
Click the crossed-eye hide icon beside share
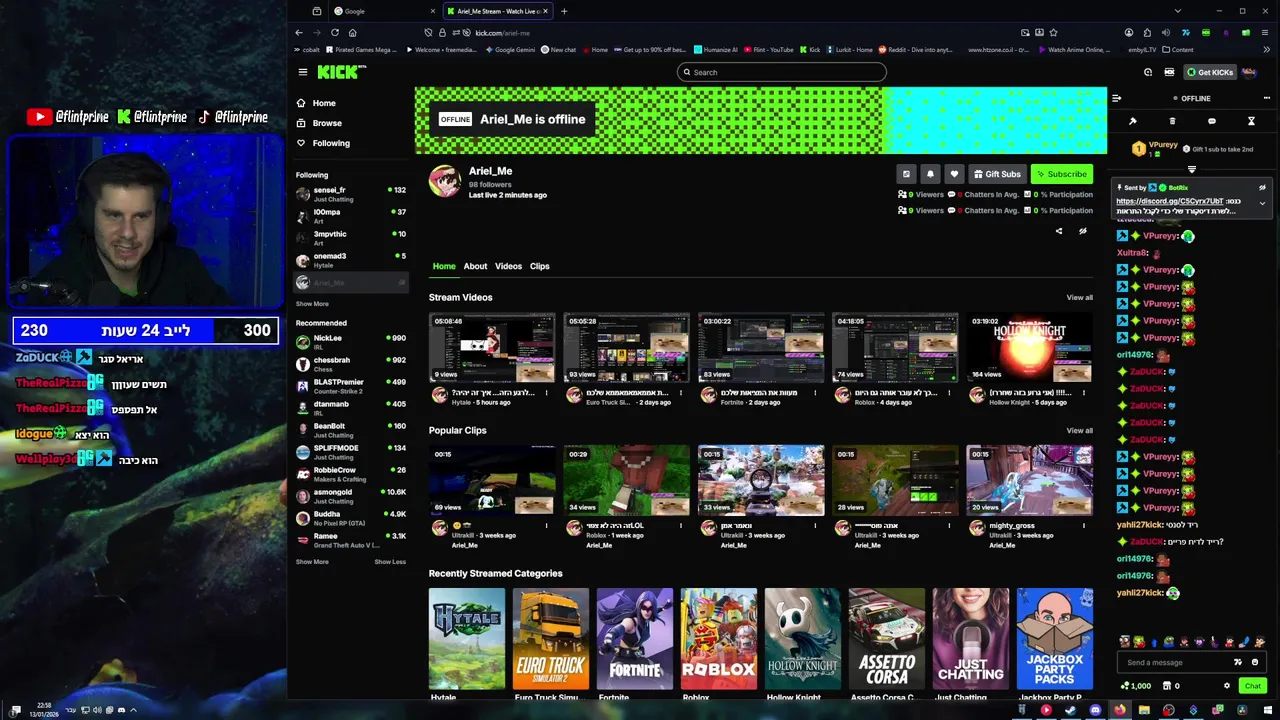(x=1082, y=231)
